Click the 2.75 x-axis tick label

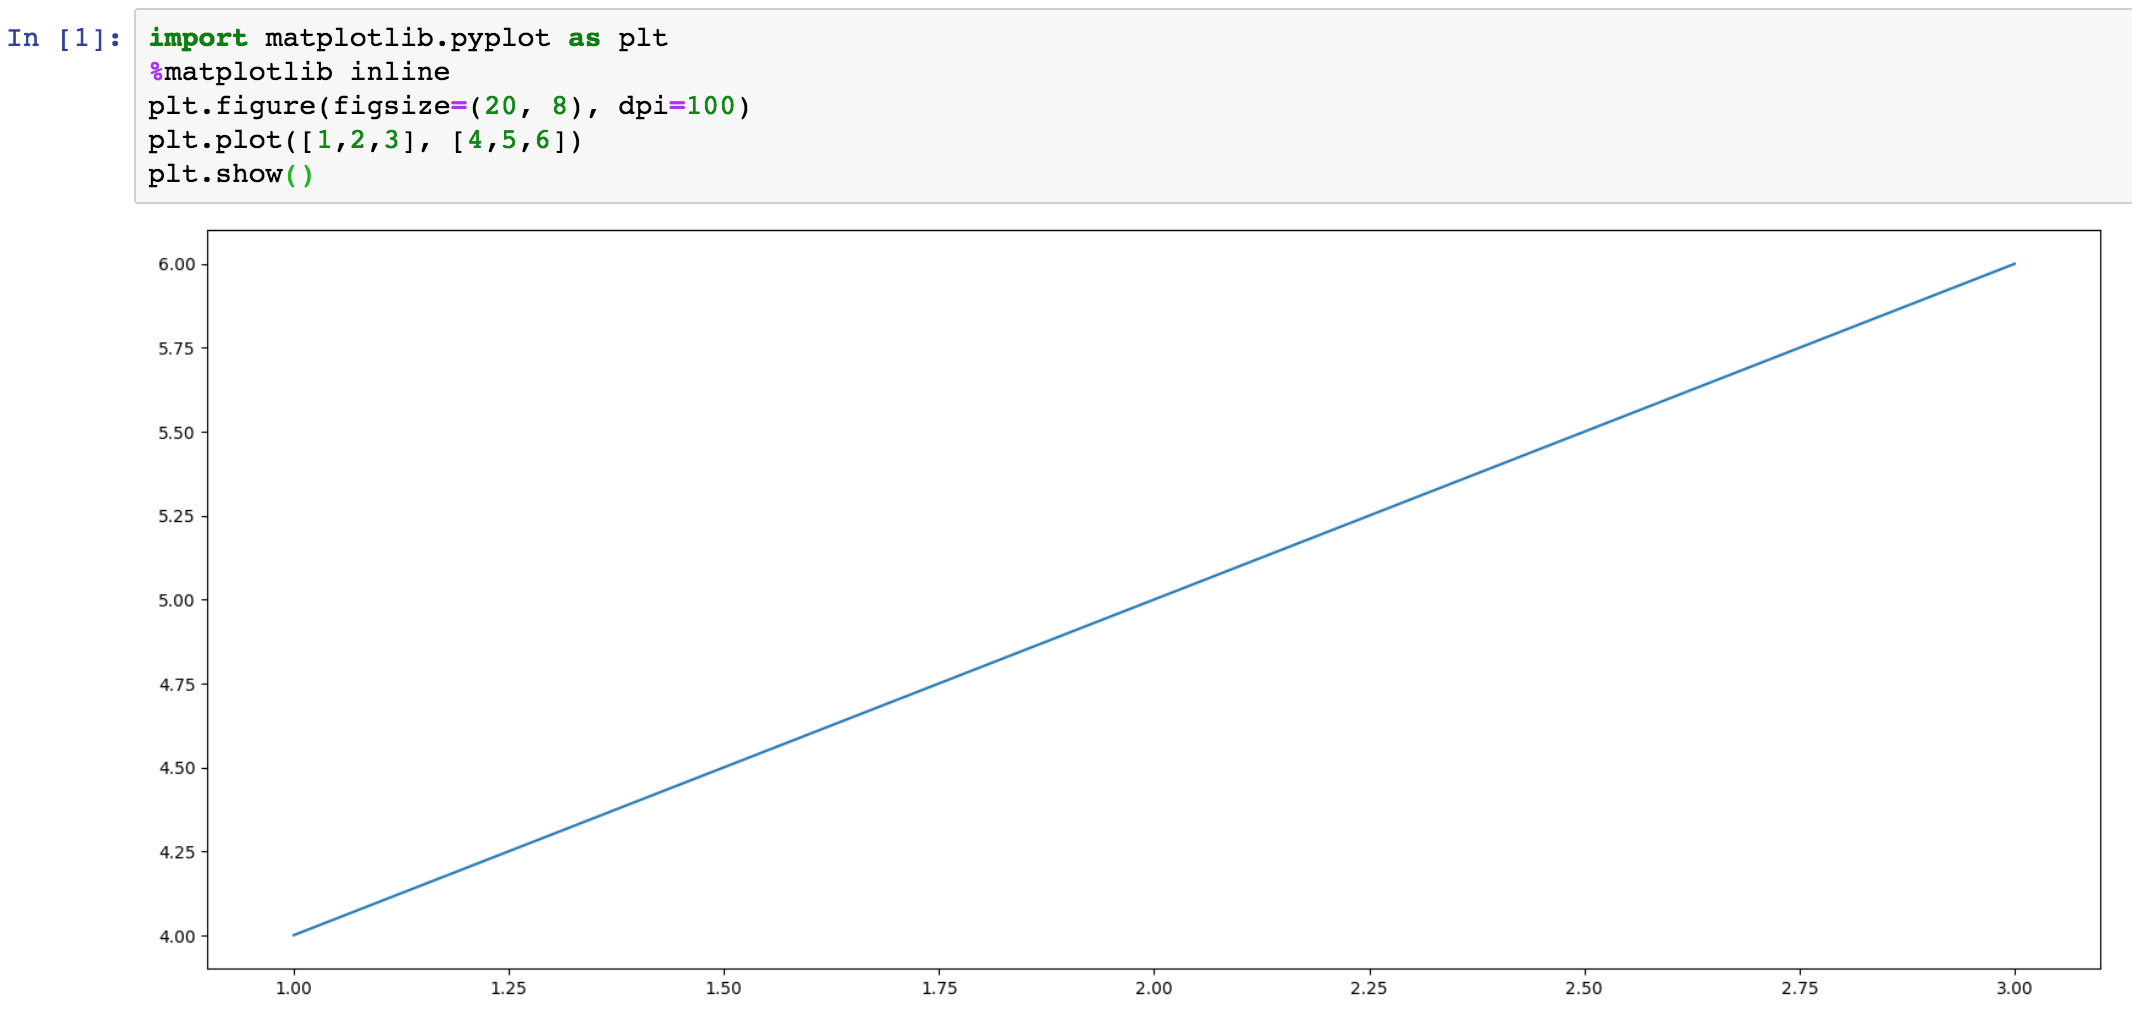click(x=1799, y=988)
